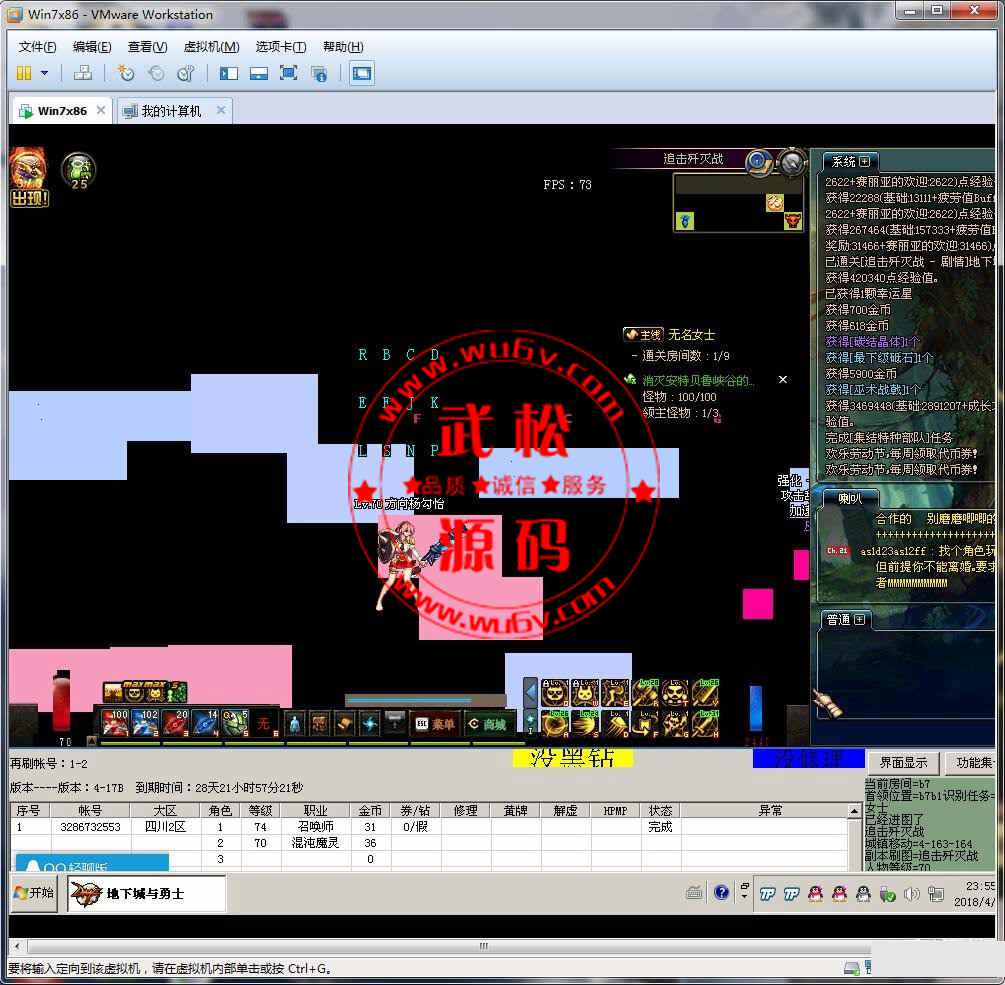
Task: Select the 混沌魔灵 class cell
Action: pos(315,843)
